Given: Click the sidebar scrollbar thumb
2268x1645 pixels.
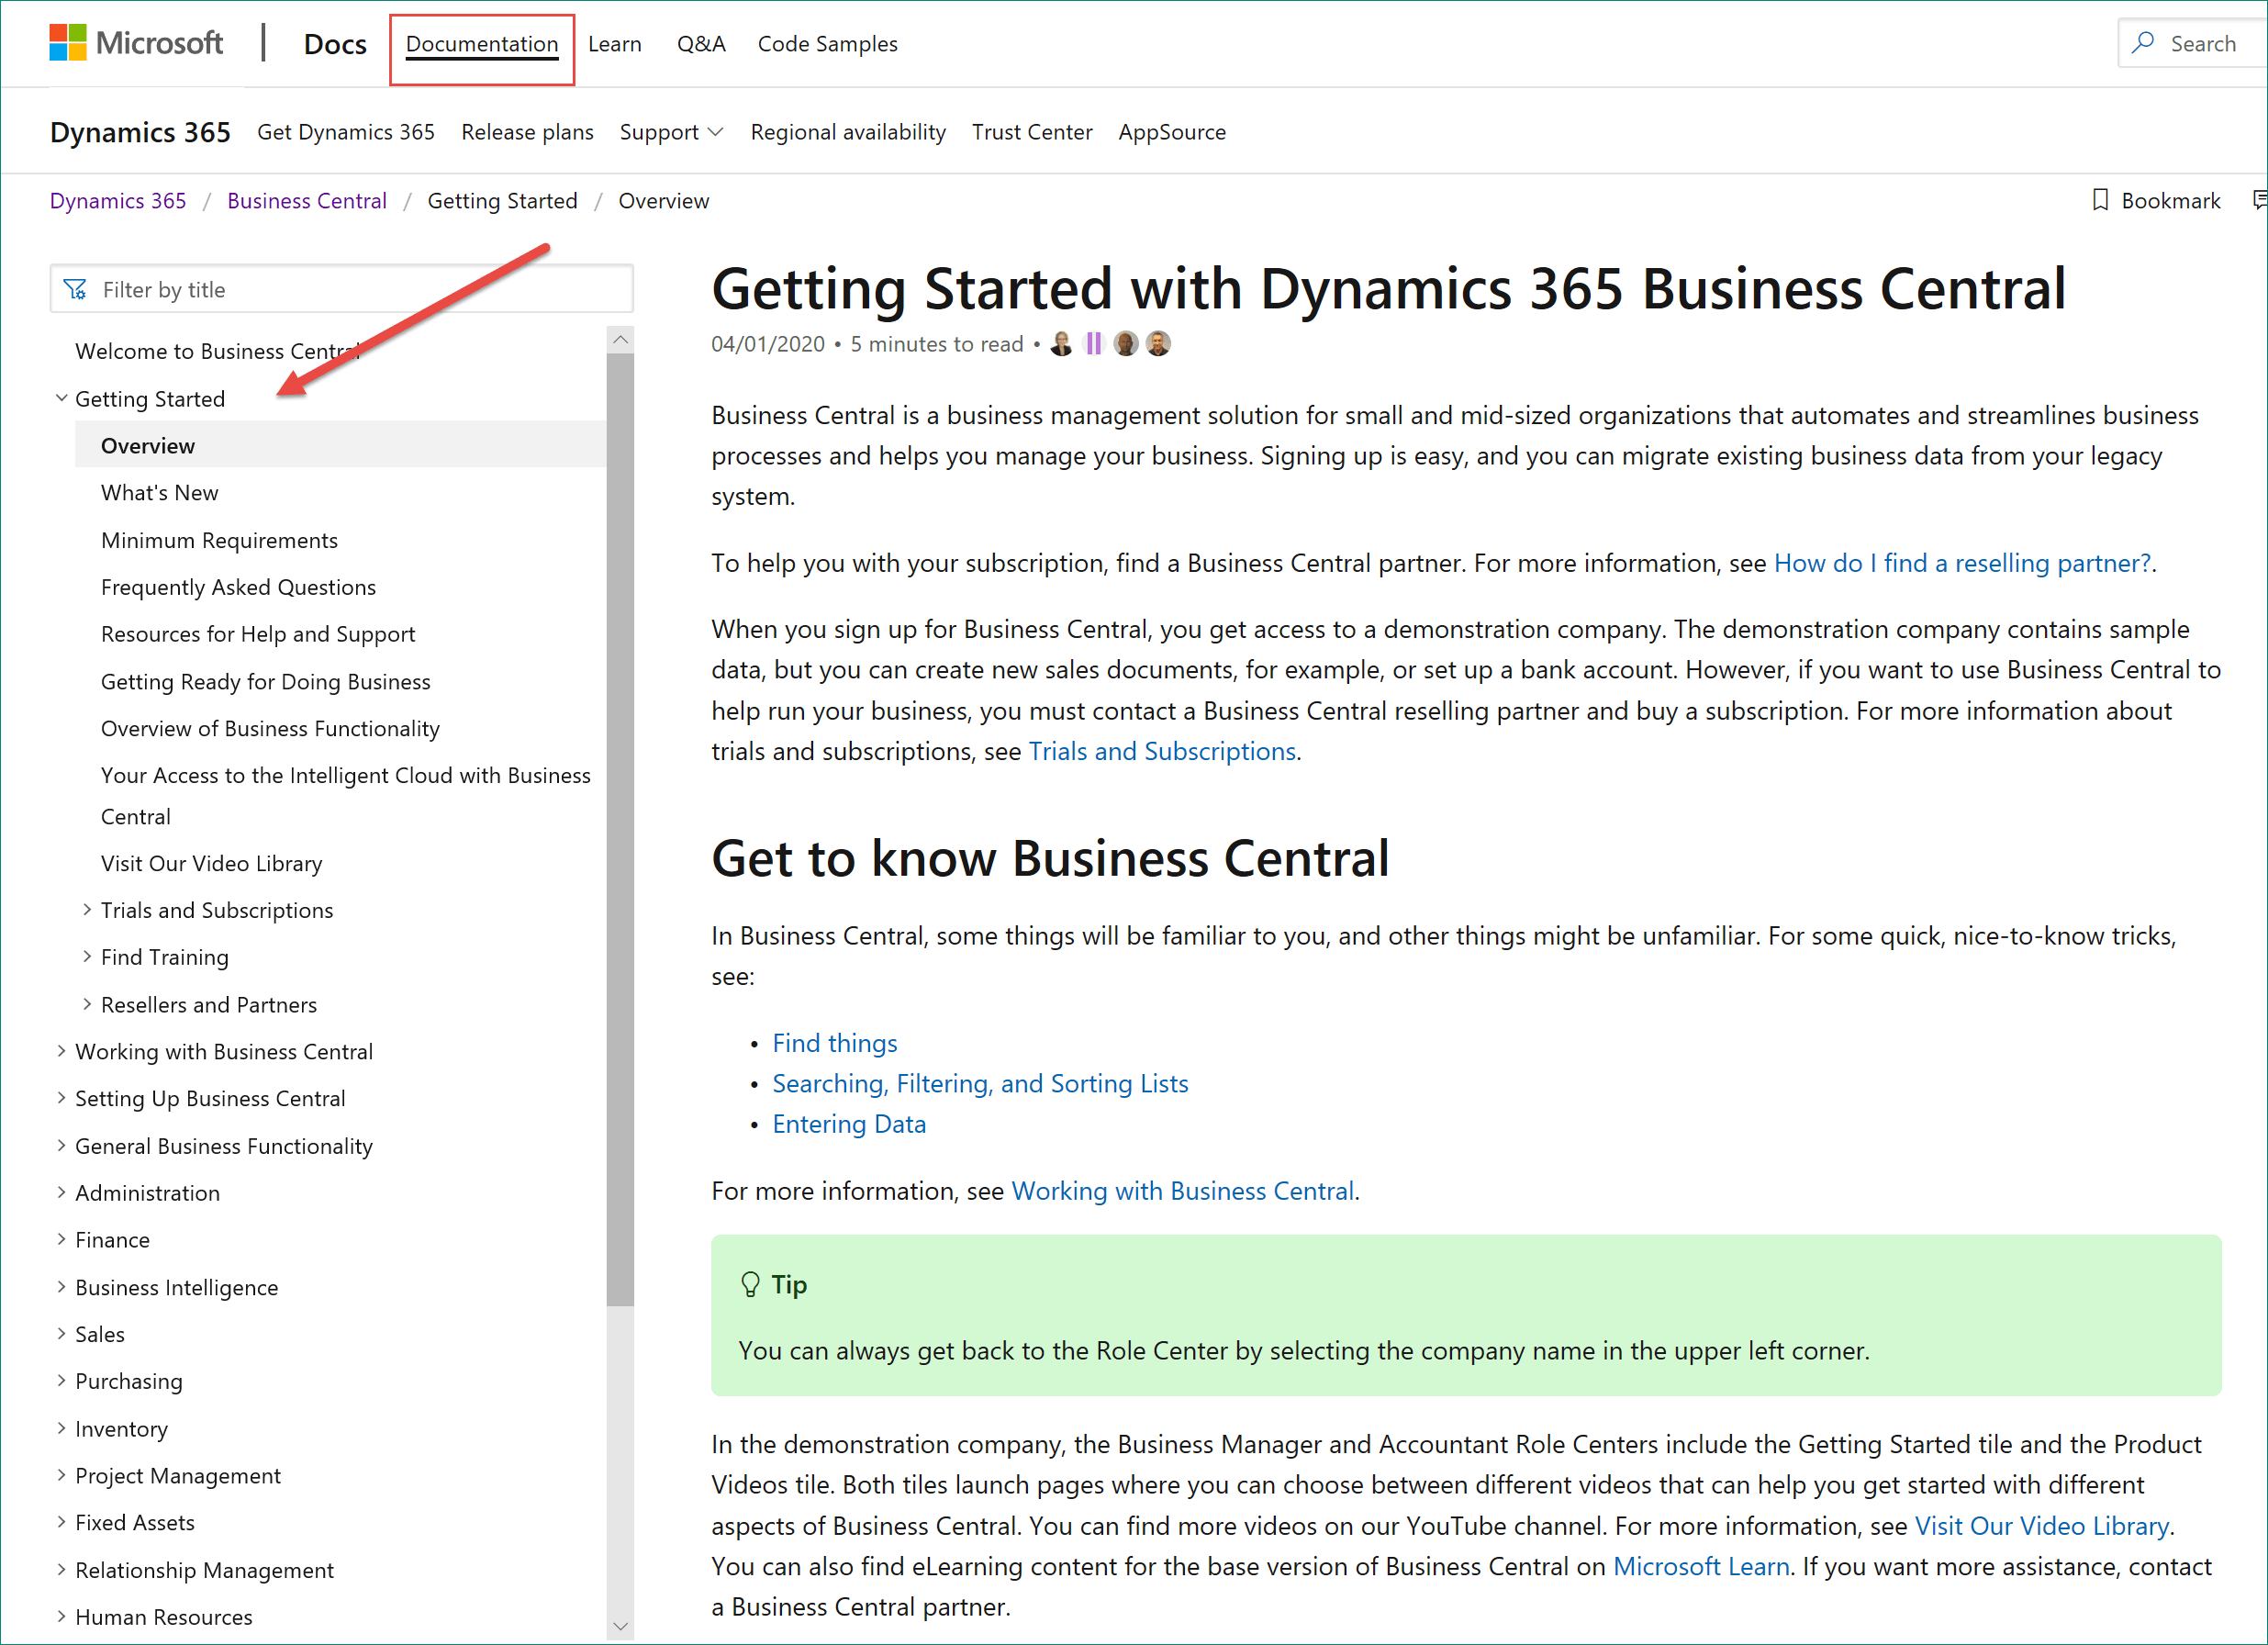Looking at the screenshot, I should [620, 830].
